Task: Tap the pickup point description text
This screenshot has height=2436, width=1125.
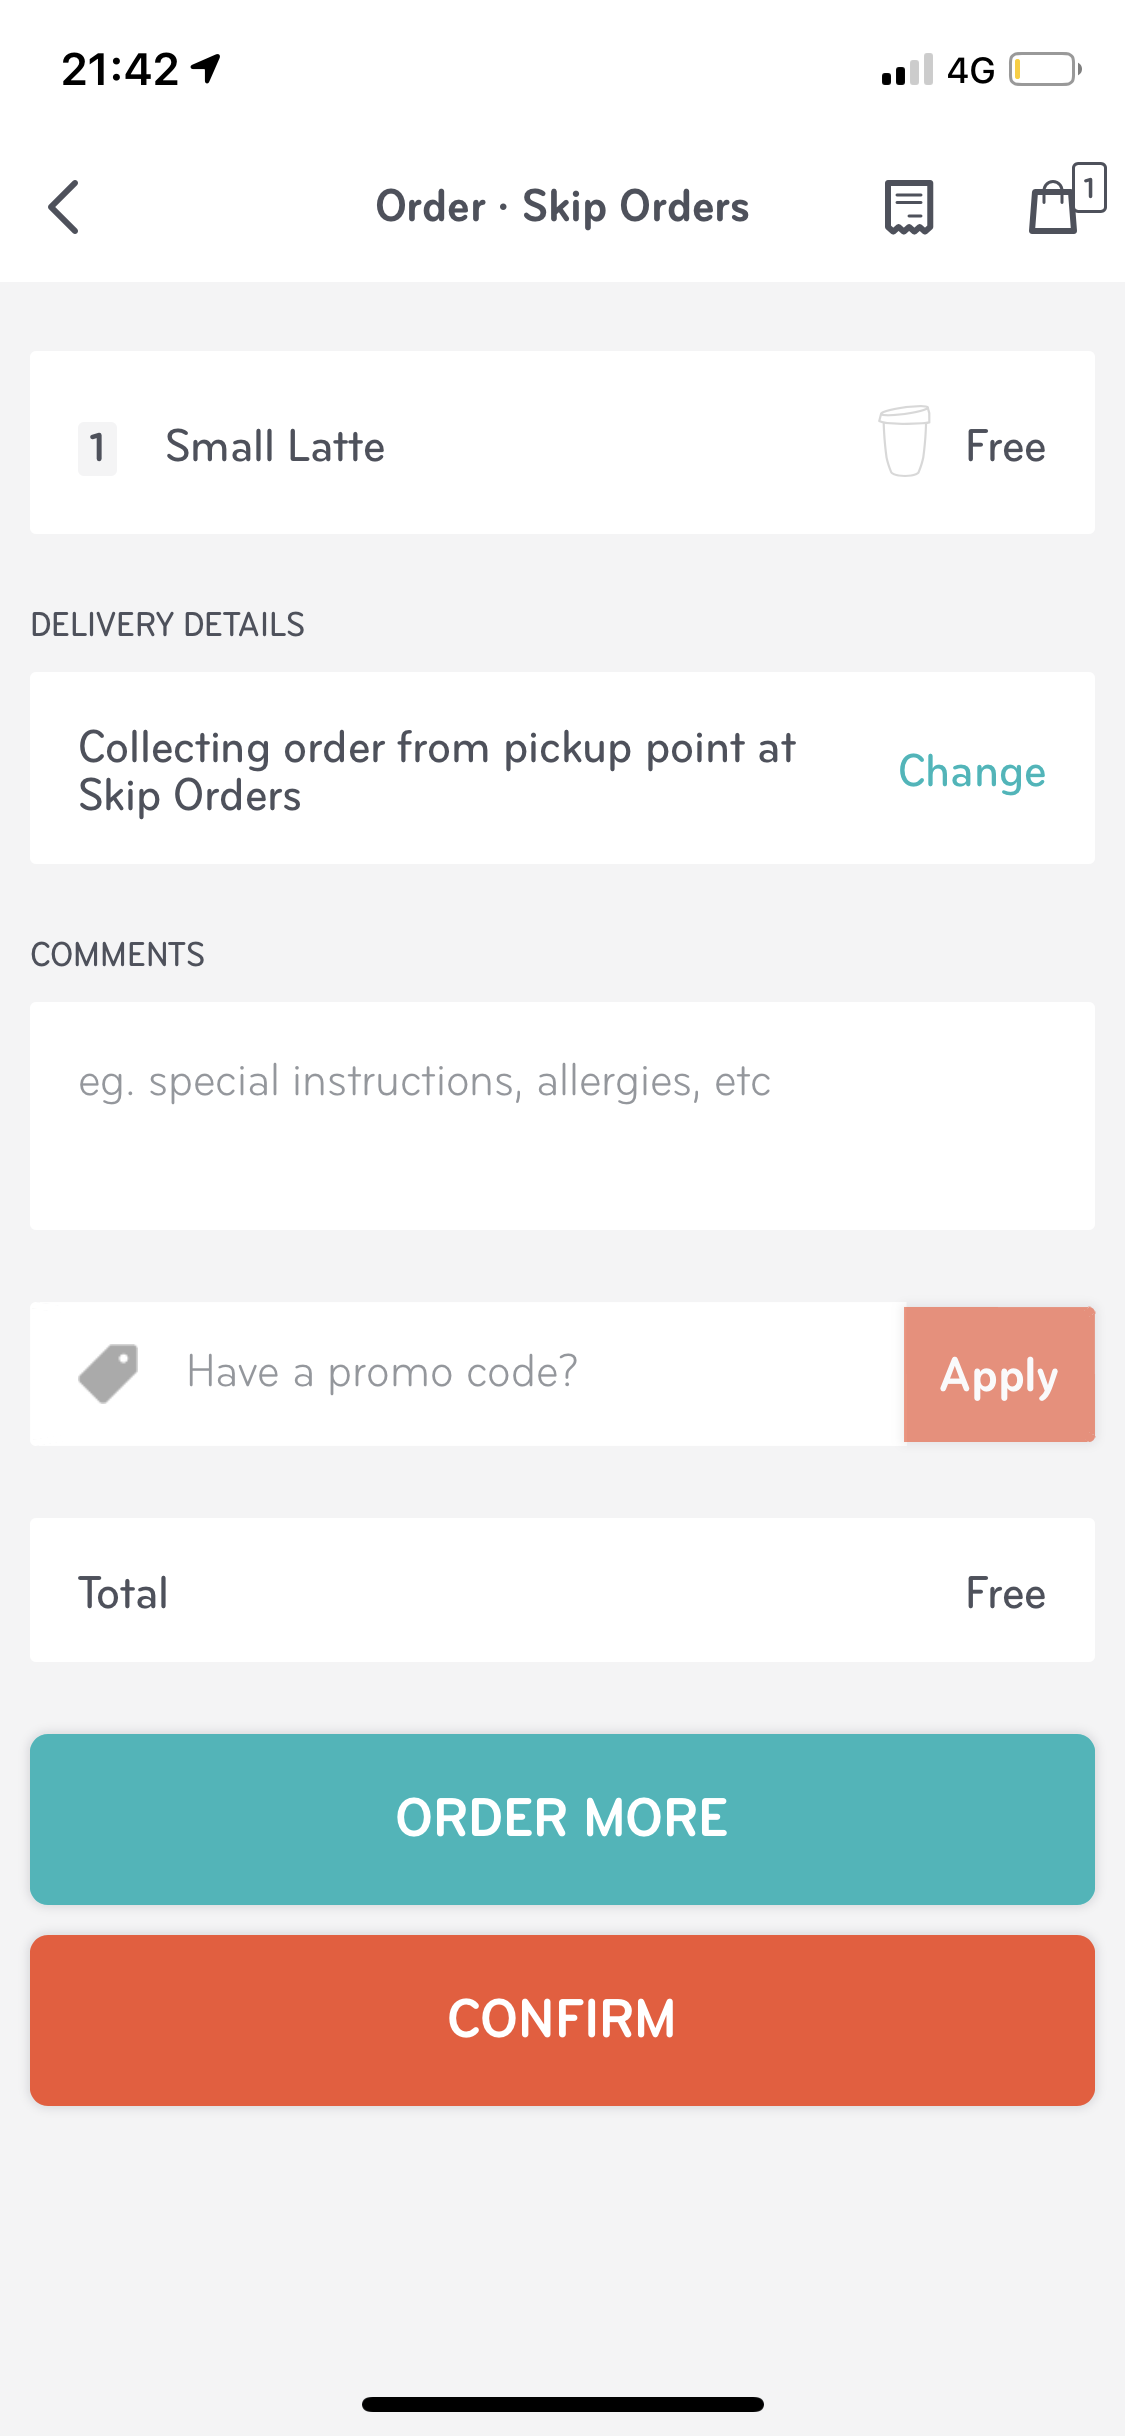Action: coord(437,771)
